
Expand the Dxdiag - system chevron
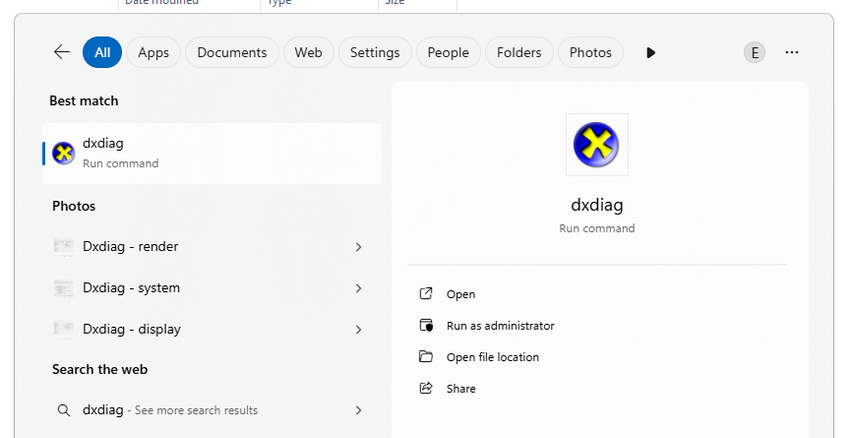pos(358,288)
